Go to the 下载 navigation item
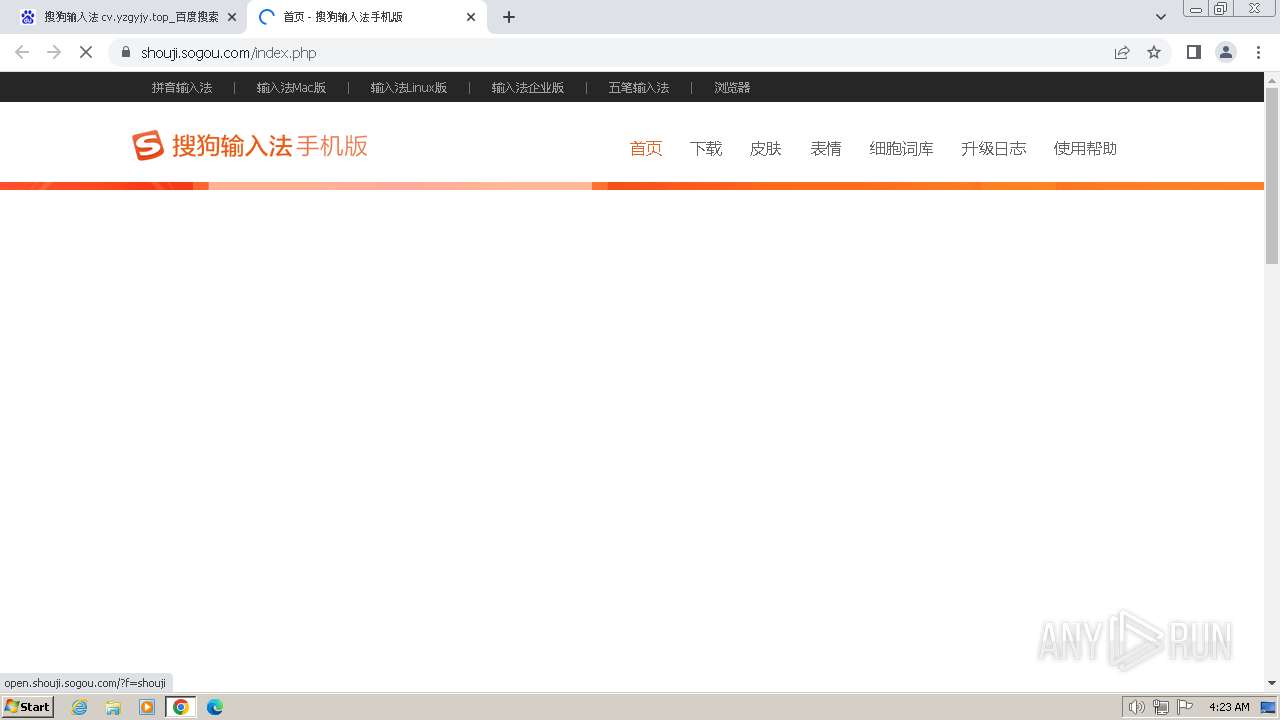 pyautogui.click(x=706, y=148)
